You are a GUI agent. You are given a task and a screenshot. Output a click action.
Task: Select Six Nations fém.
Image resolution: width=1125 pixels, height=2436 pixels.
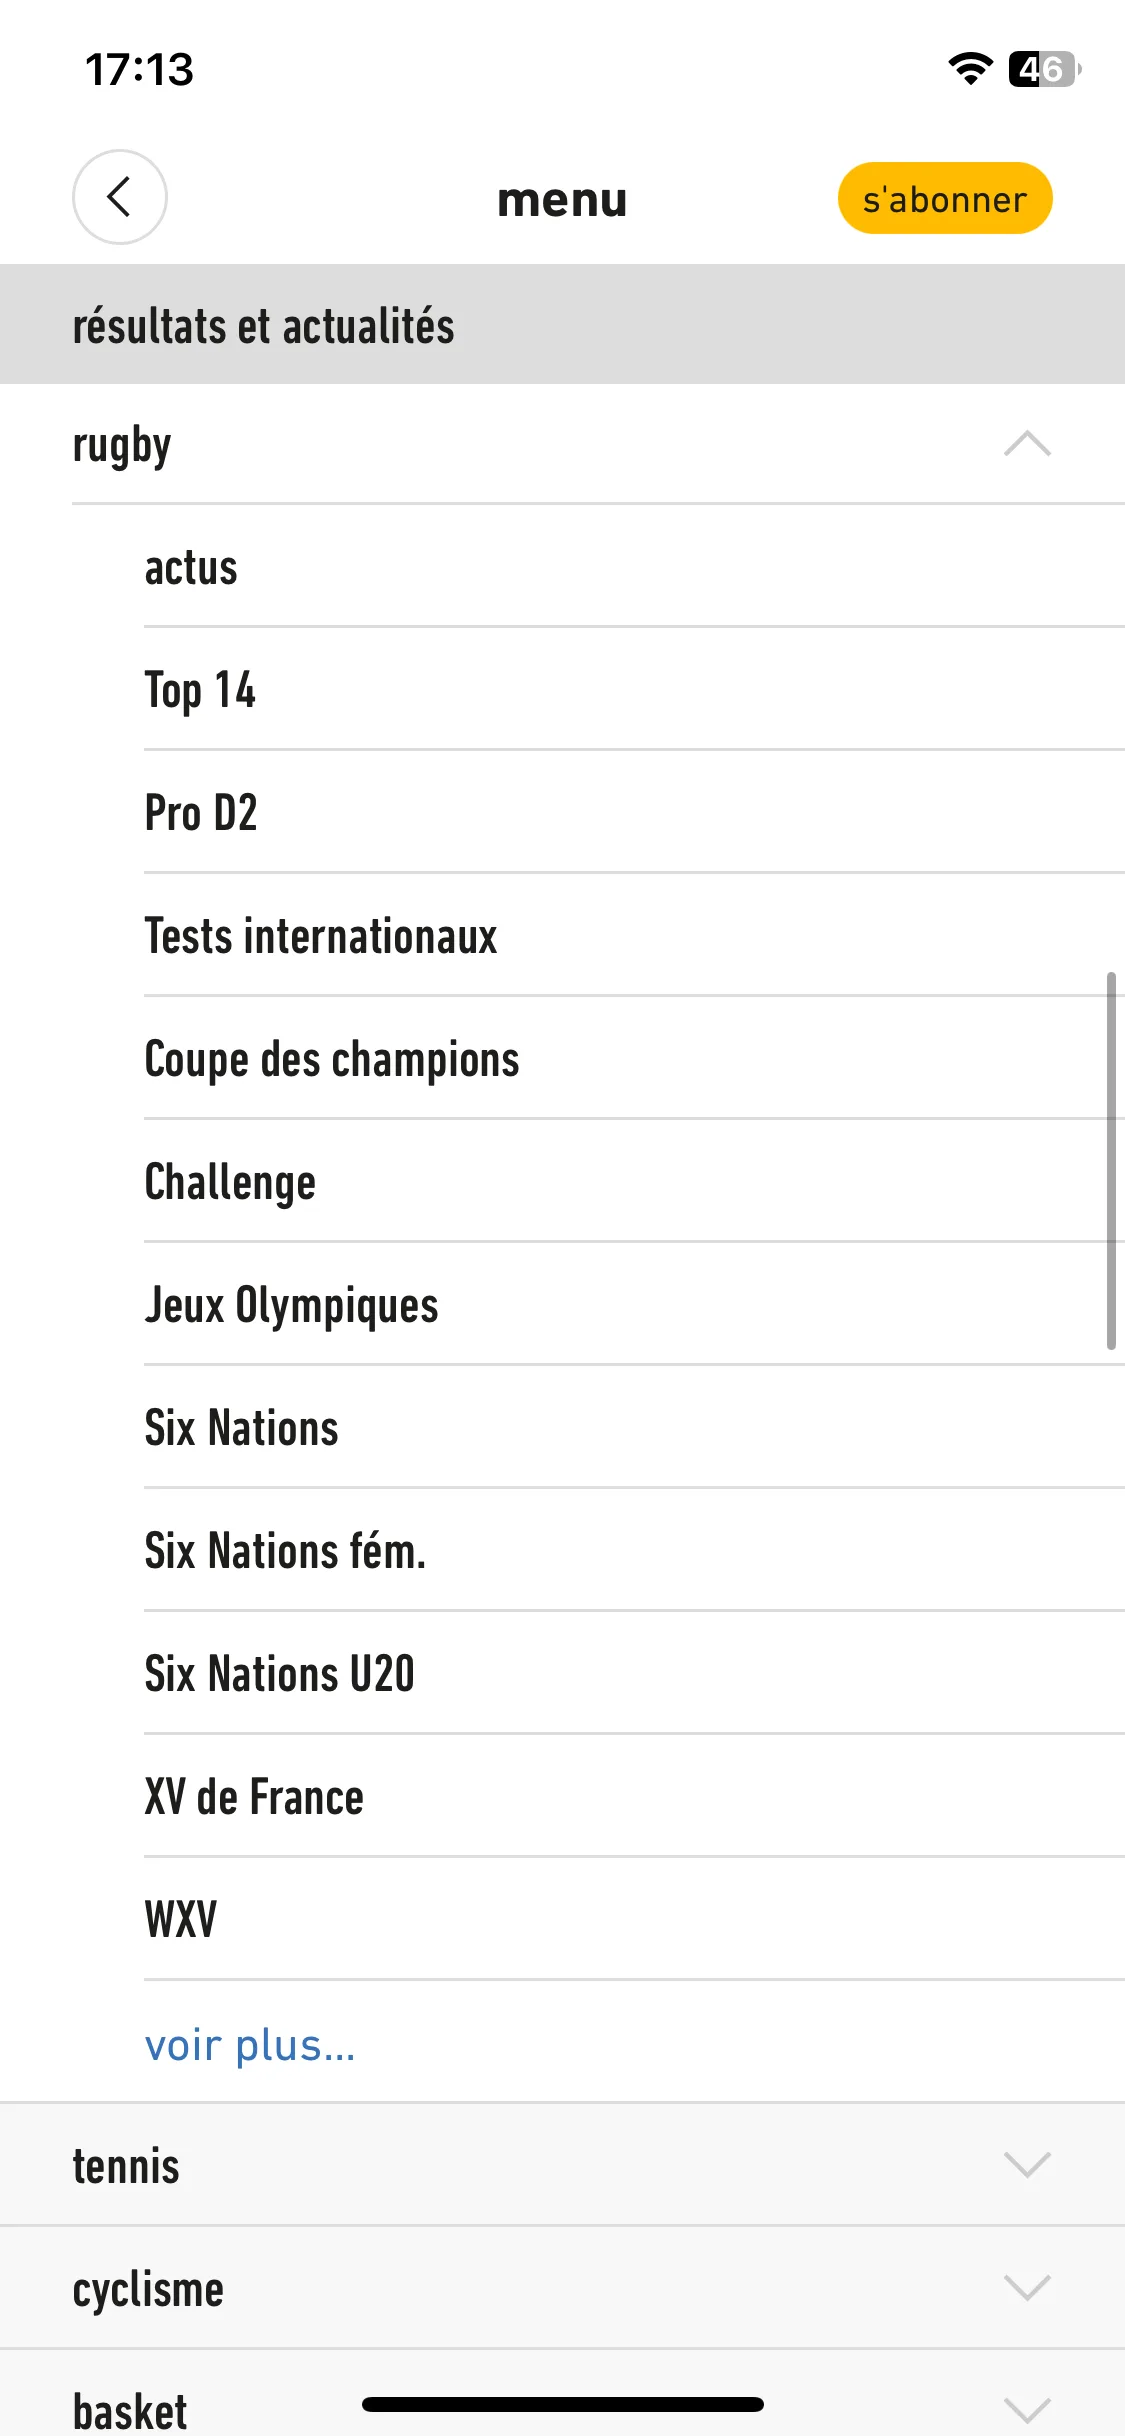click(634, 1551)
